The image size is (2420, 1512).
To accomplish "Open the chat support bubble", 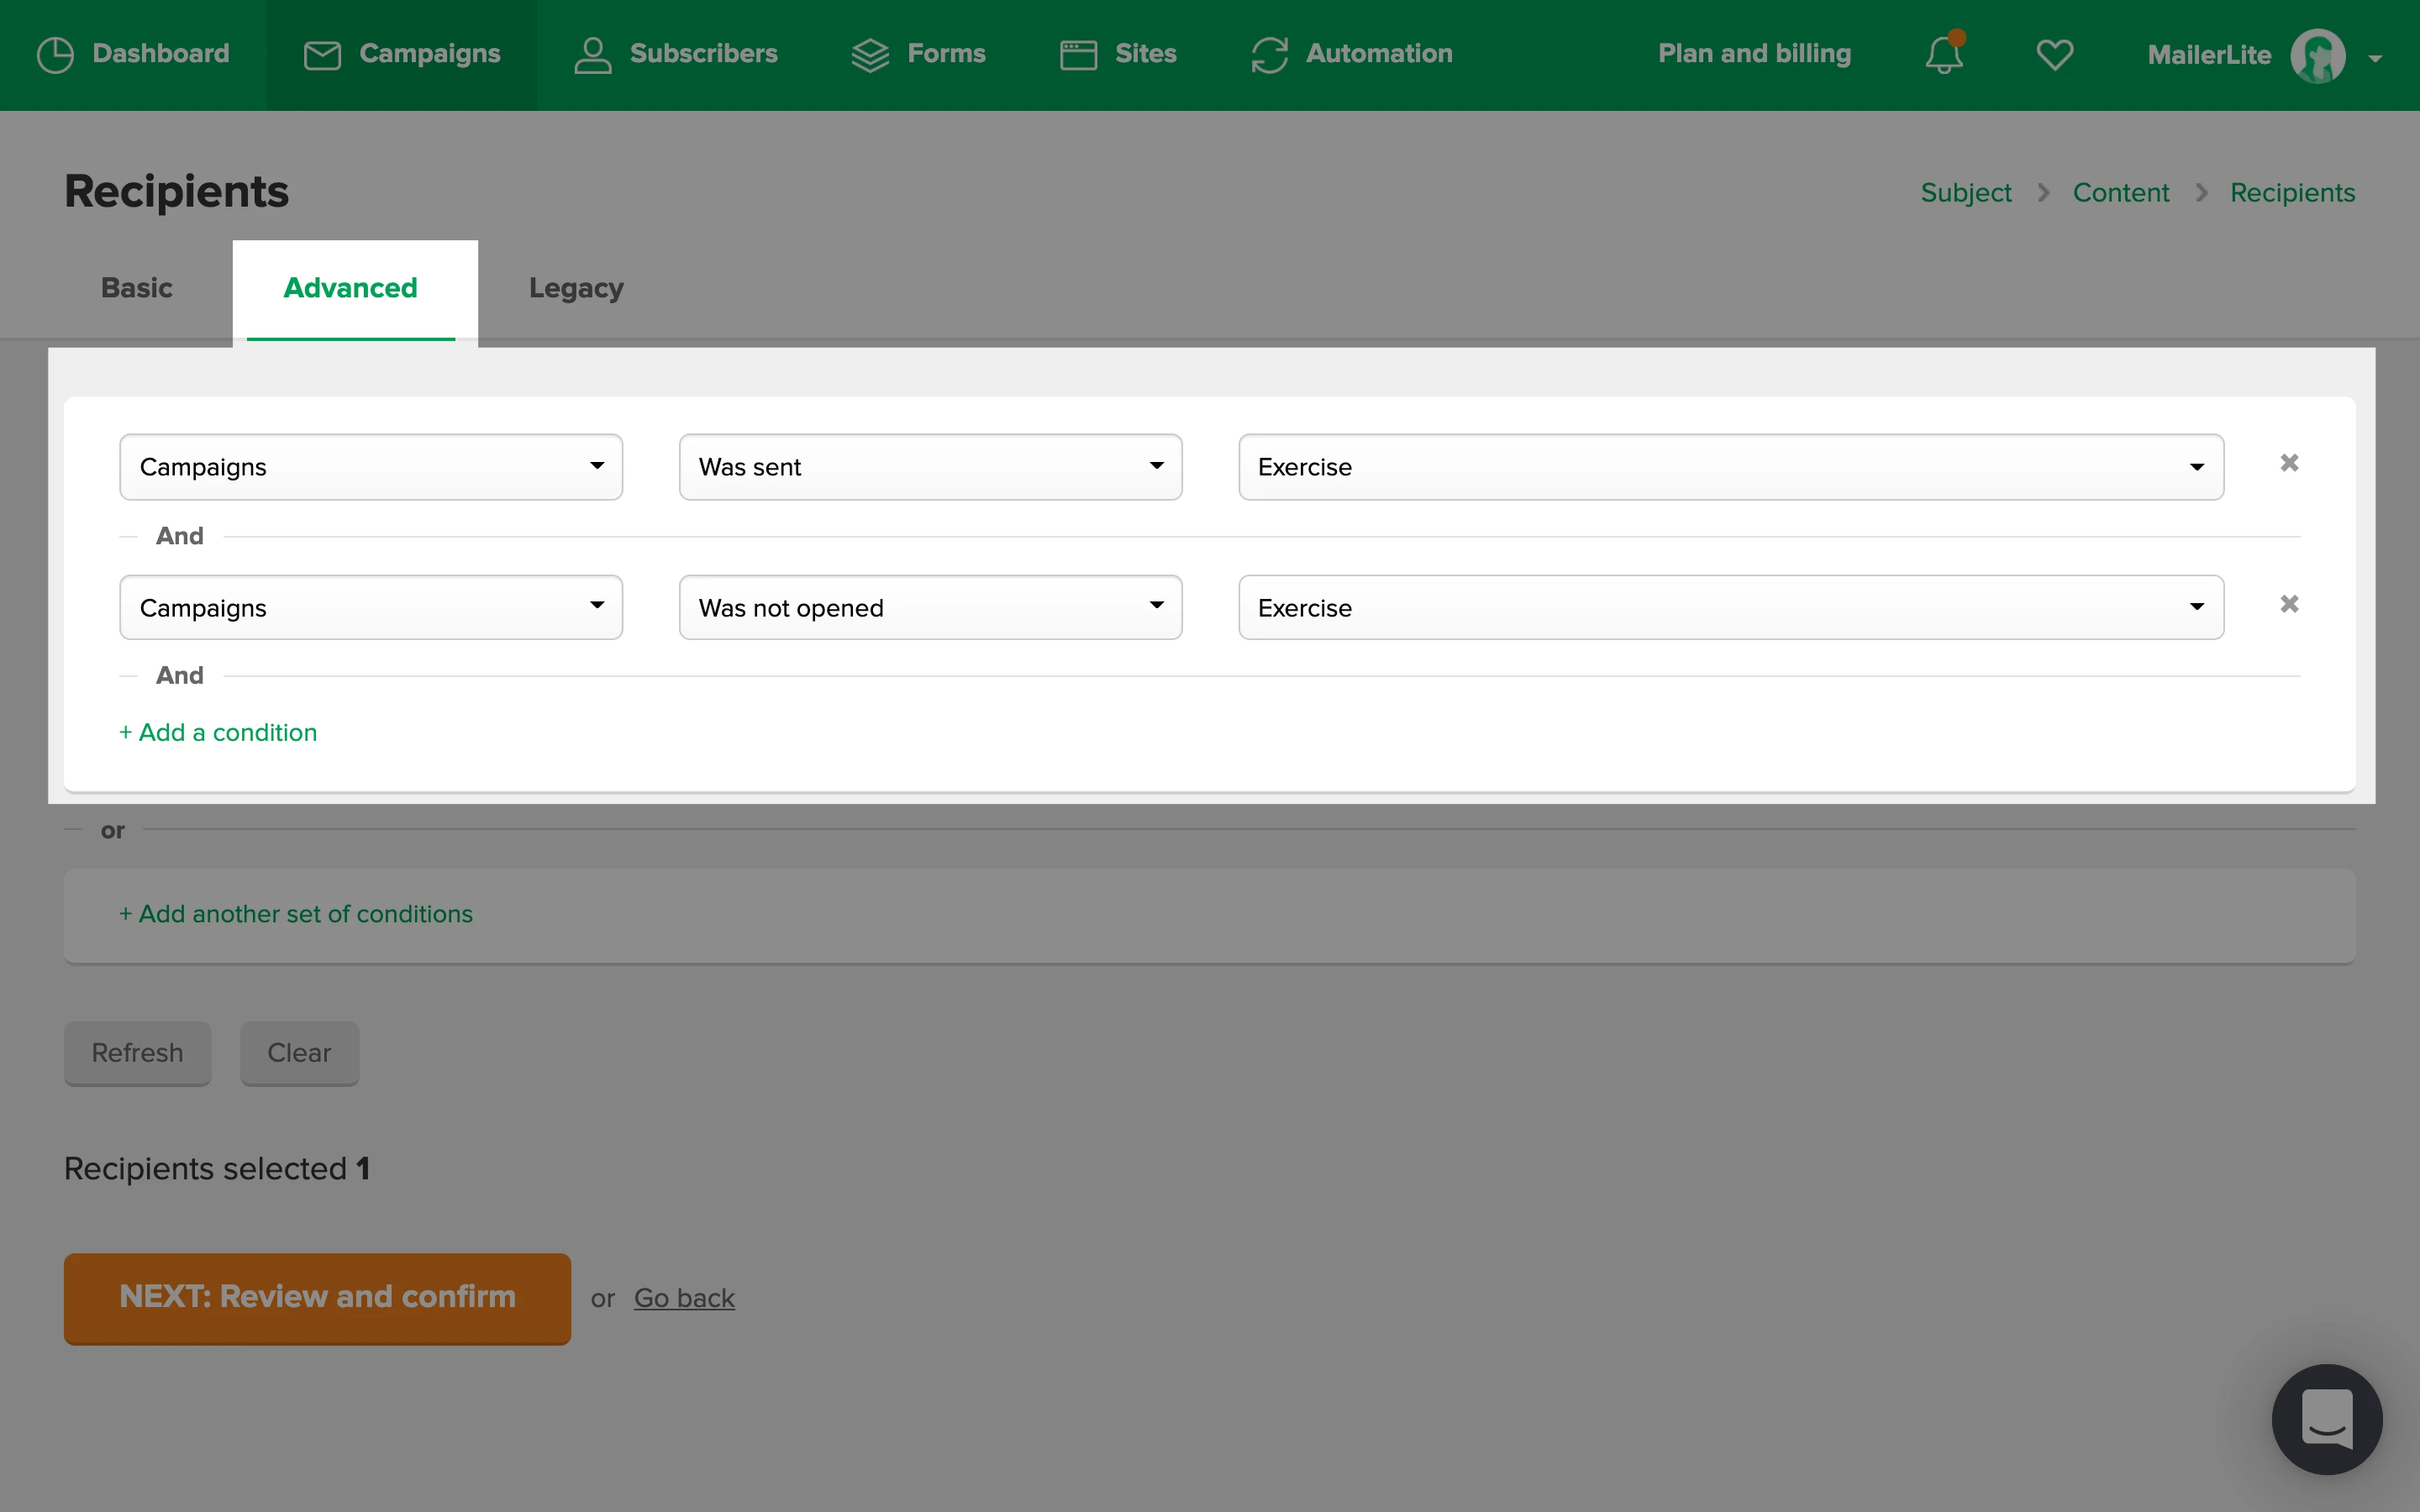I will [x=2326, y=1418].
